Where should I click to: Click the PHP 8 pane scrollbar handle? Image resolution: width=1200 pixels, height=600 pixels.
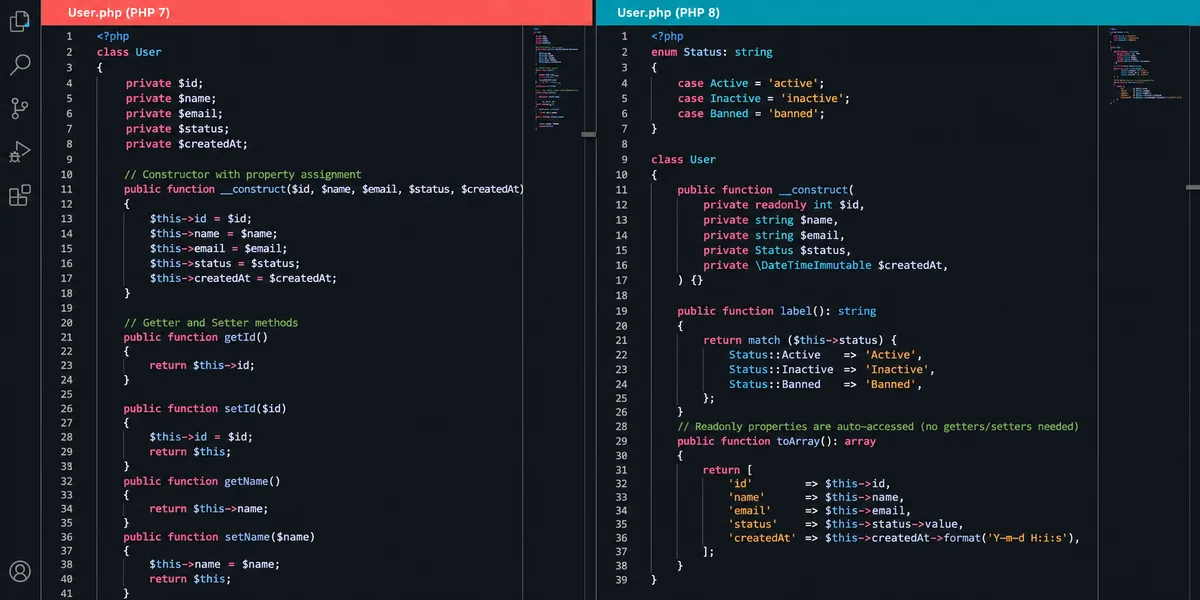coord(1194,186)
